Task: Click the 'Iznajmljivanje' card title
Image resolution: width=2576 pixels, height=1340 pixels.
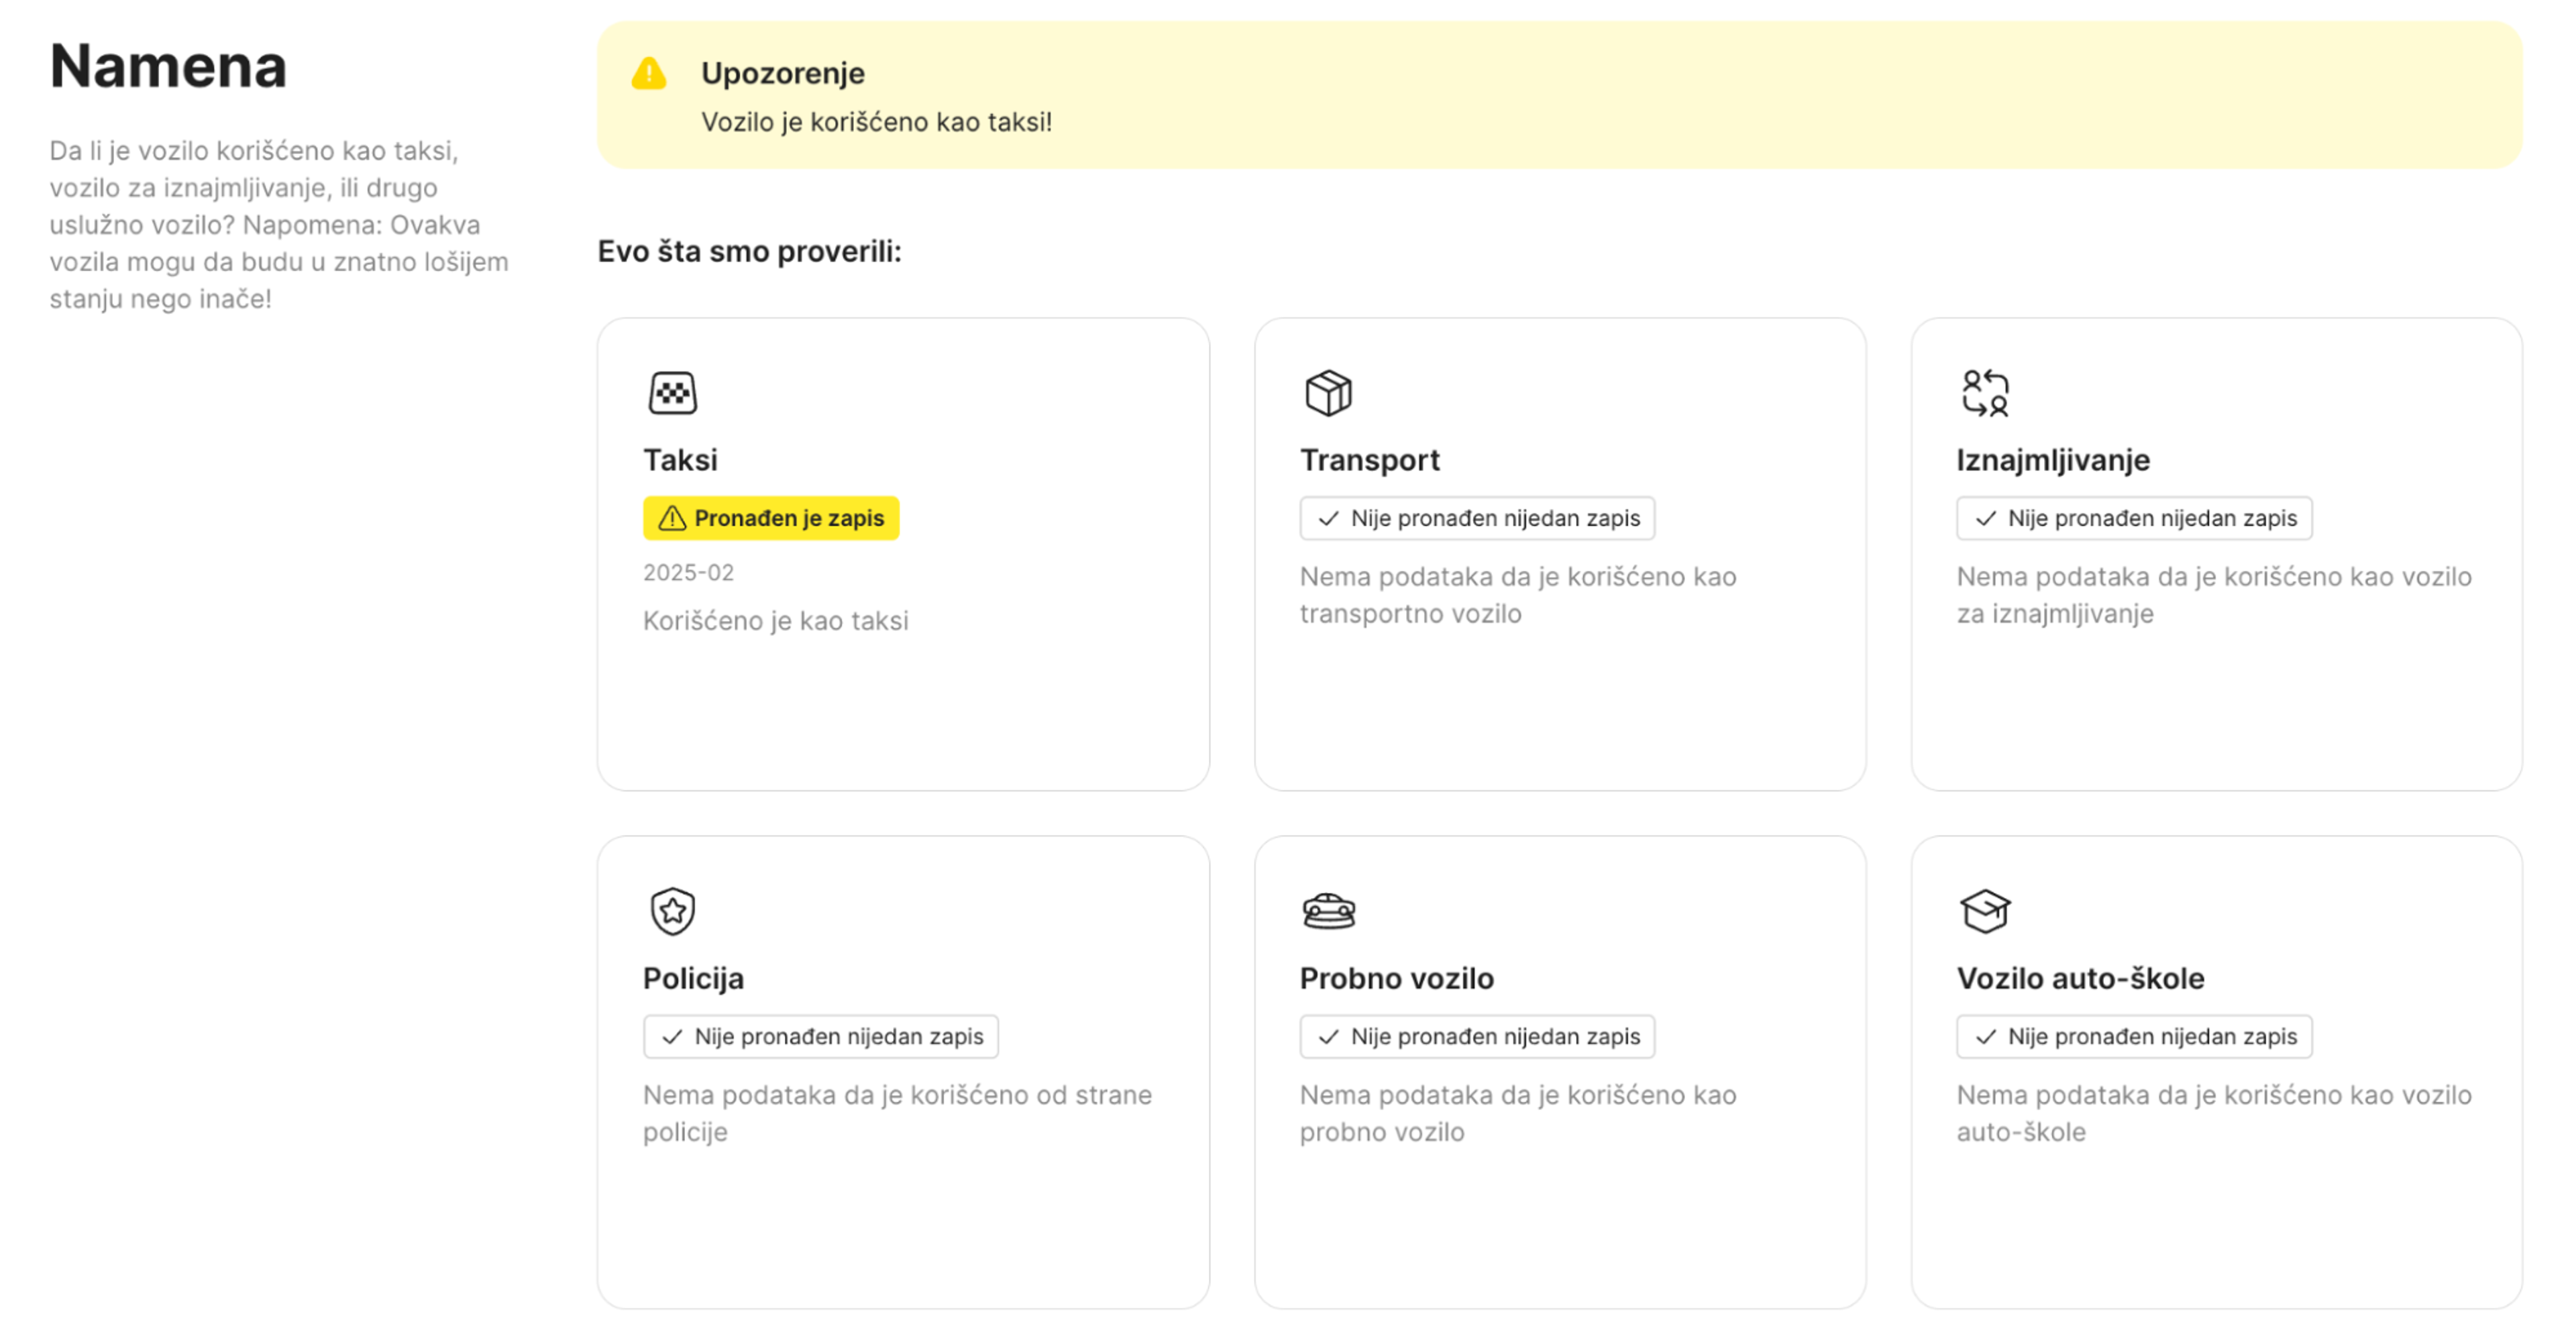Action: click(x=2053, y=460)
